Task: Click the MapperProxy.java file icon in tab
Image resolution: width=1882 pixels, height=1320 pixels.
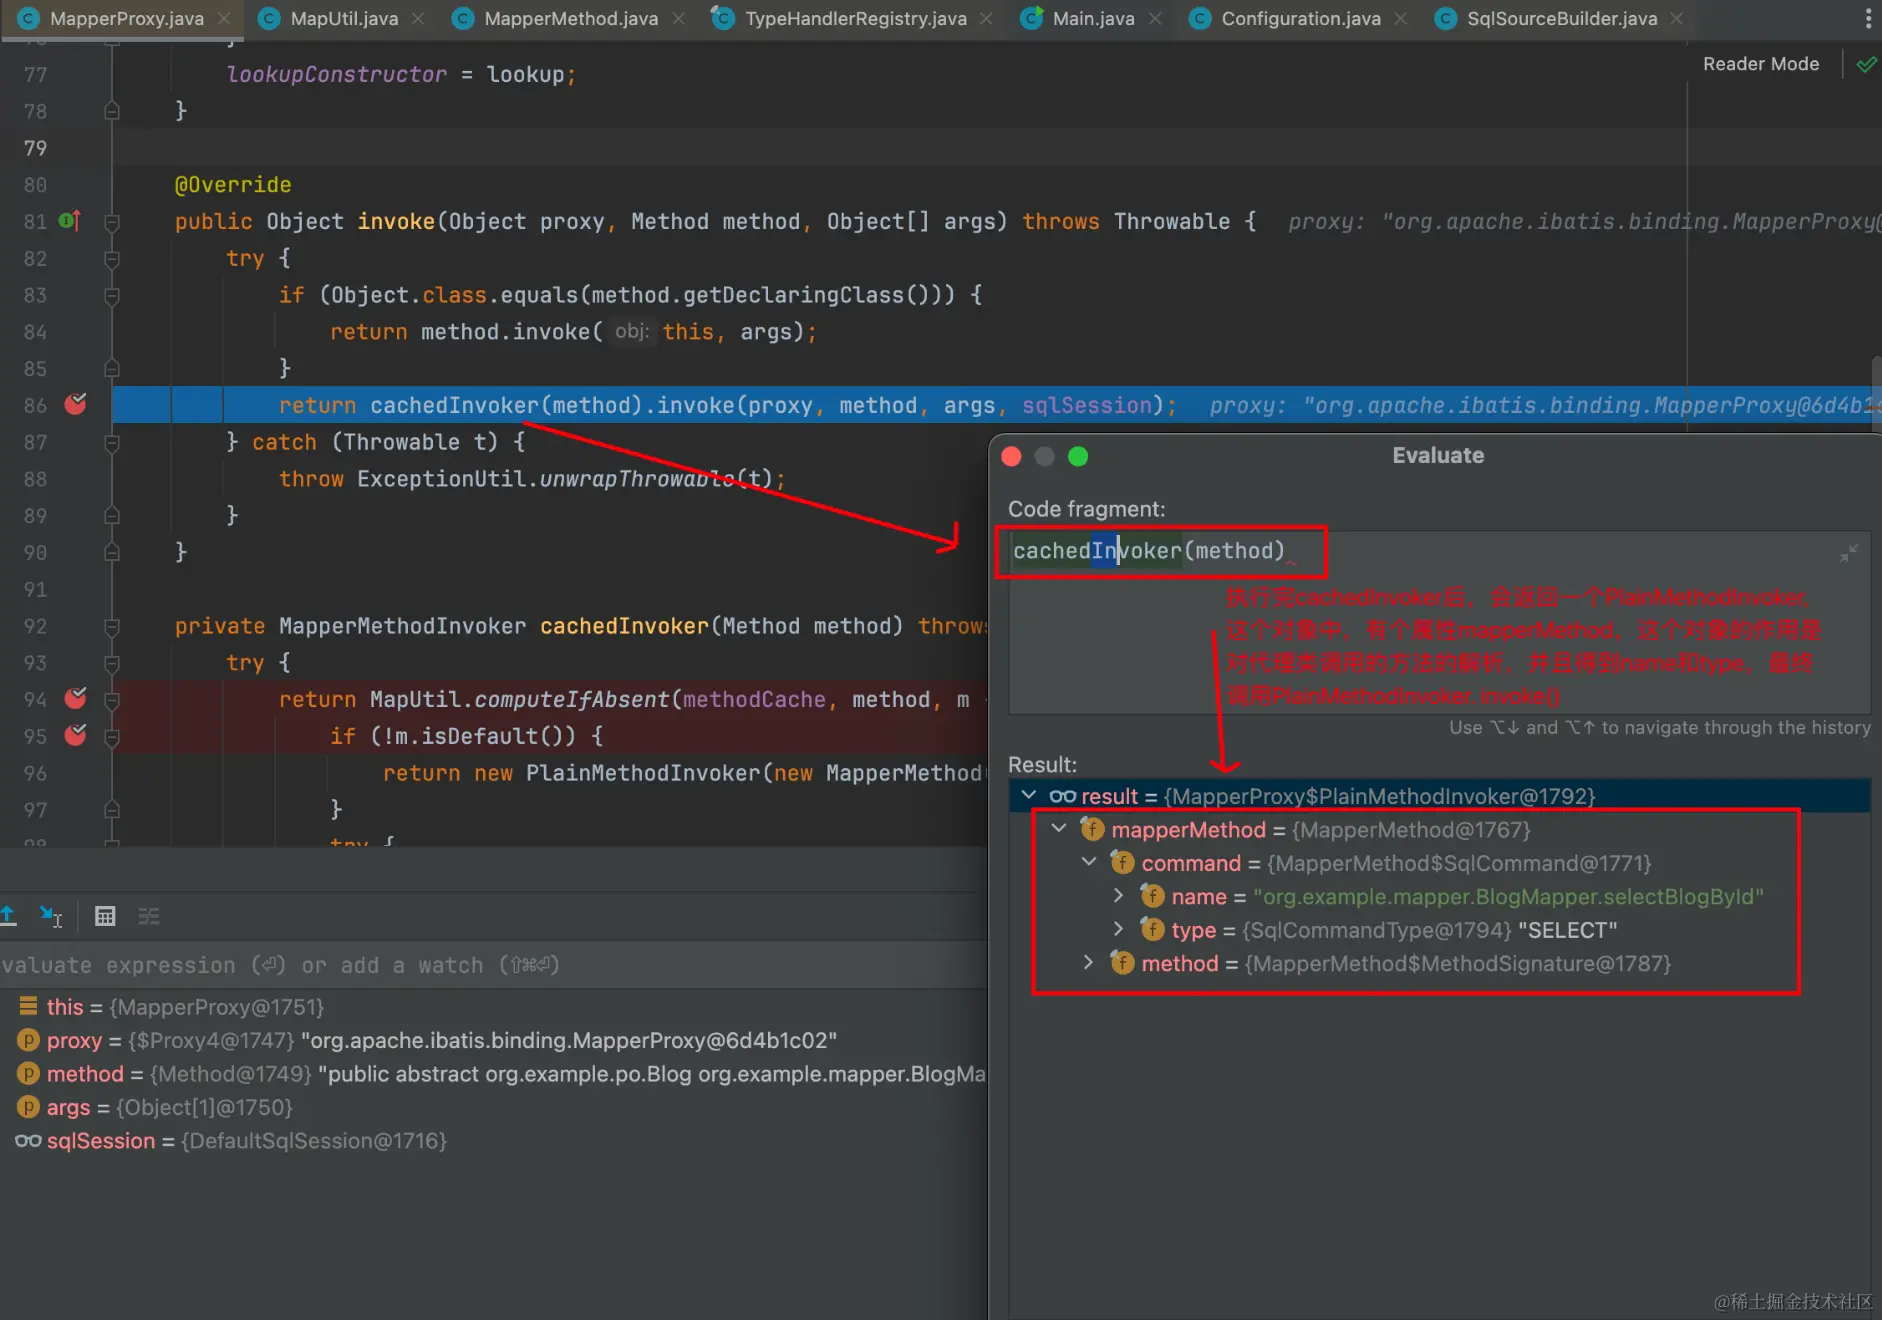Action: tap(28, 18)
